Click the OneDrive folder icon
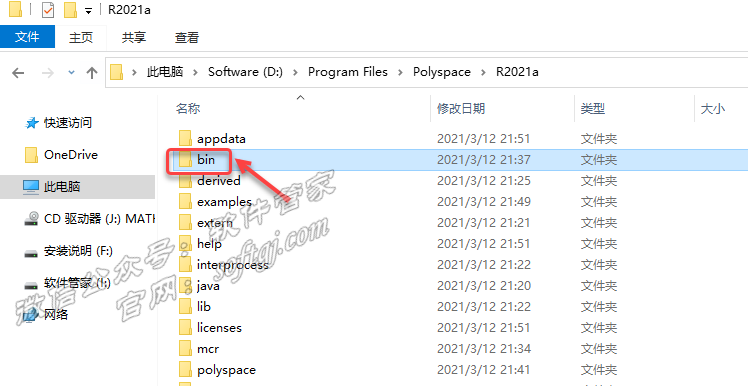Viewport: 748px width, 386px height. pyautogui.click(x=31, y=155)
